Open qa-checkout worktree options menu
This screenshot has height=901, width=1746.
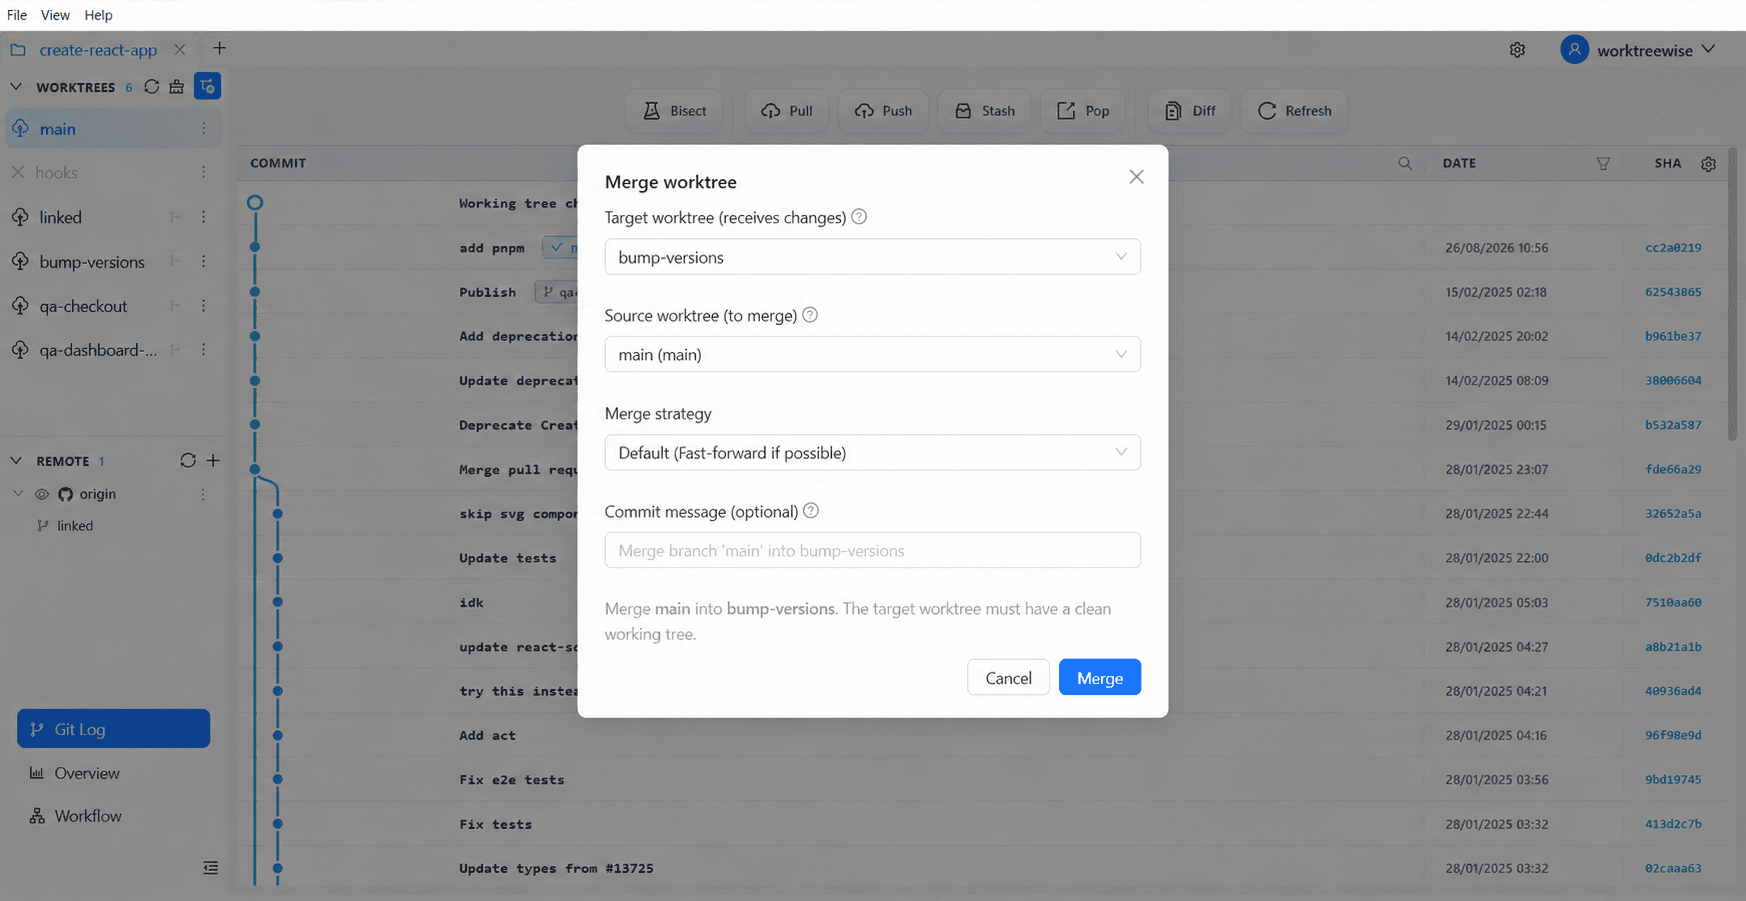coord(203,306)
